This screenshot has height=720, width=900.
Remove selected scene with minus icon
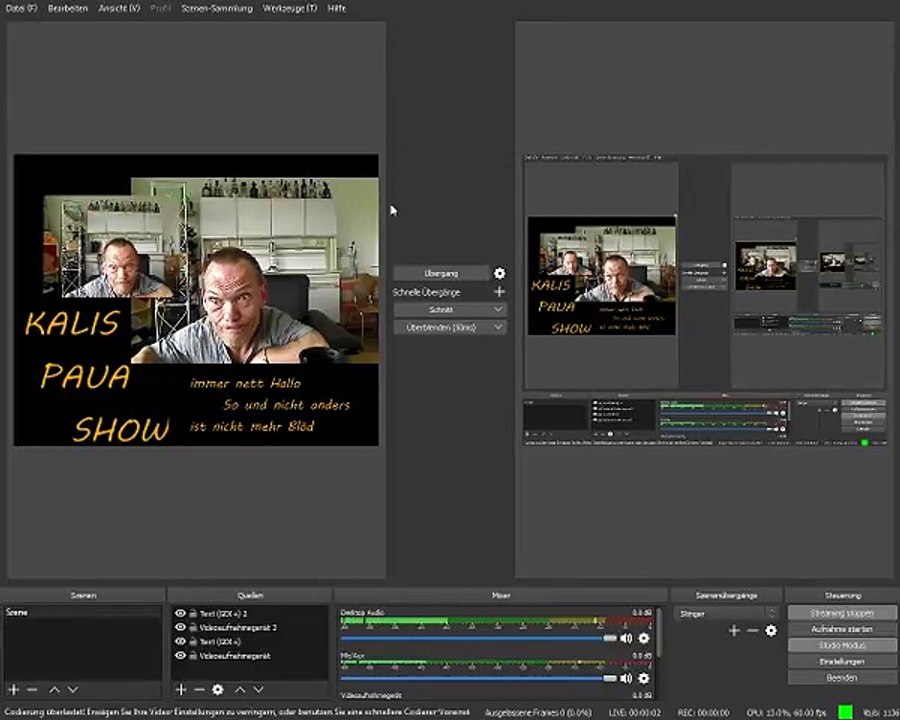32,689
